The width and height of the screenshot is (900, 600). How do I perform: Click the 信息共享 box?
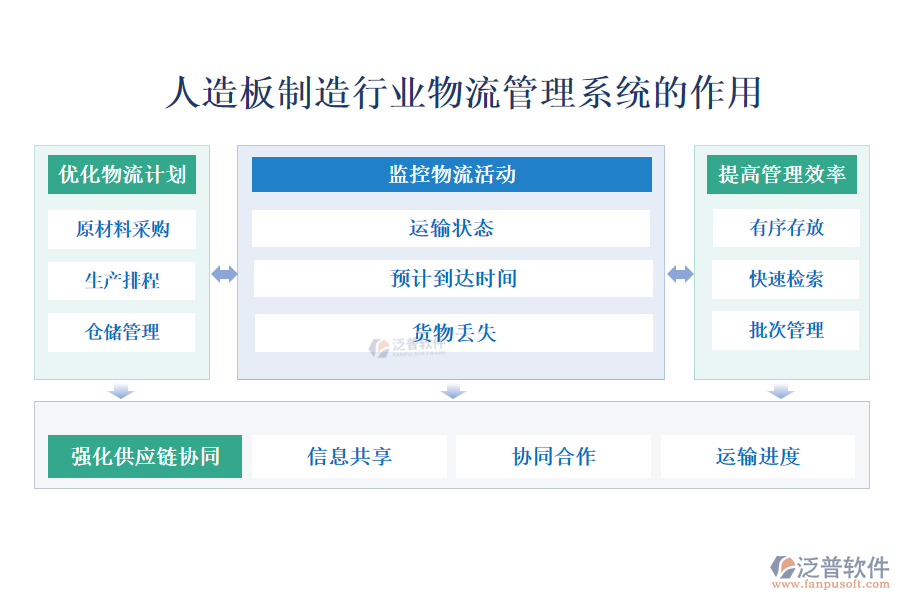pyautogui.click(x=349, y=457)
